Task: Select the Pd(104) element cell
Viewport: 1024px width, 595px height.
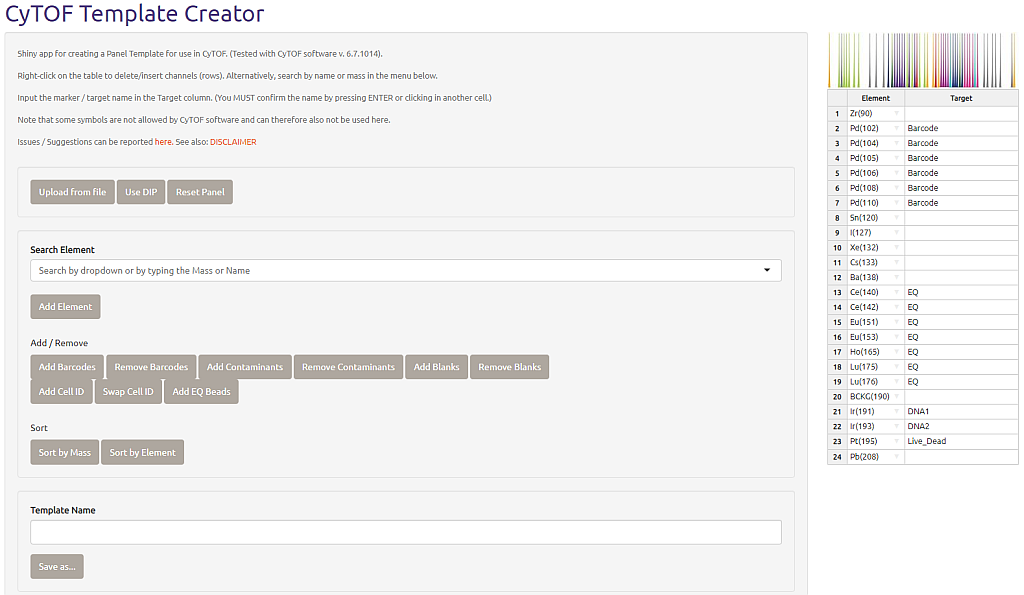Action: click(x=876, y=143)
